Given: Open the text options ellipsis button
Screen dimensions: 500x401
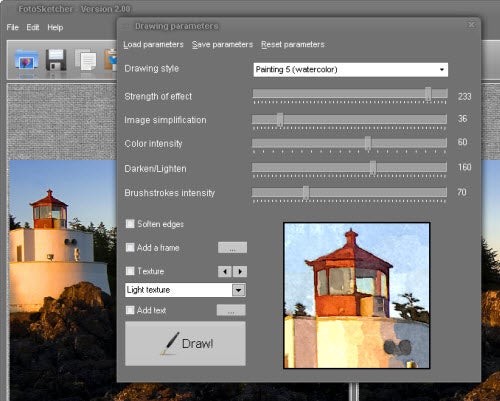Looking at the screenshot, I should tap(231, 310).
